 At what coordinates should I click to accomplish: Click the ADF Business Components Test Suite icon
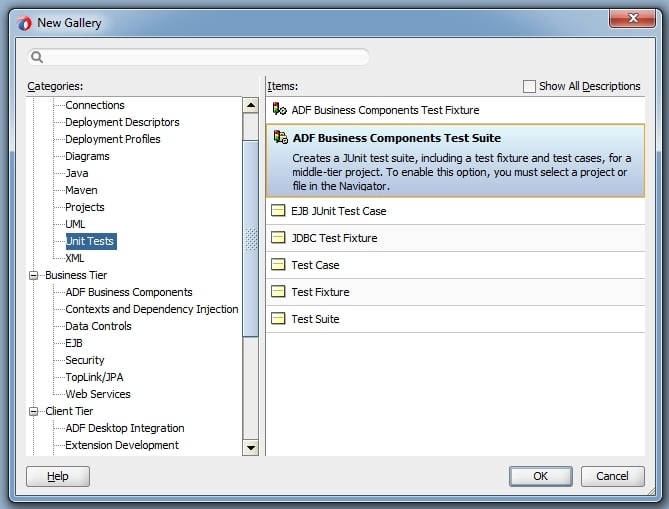280,137
